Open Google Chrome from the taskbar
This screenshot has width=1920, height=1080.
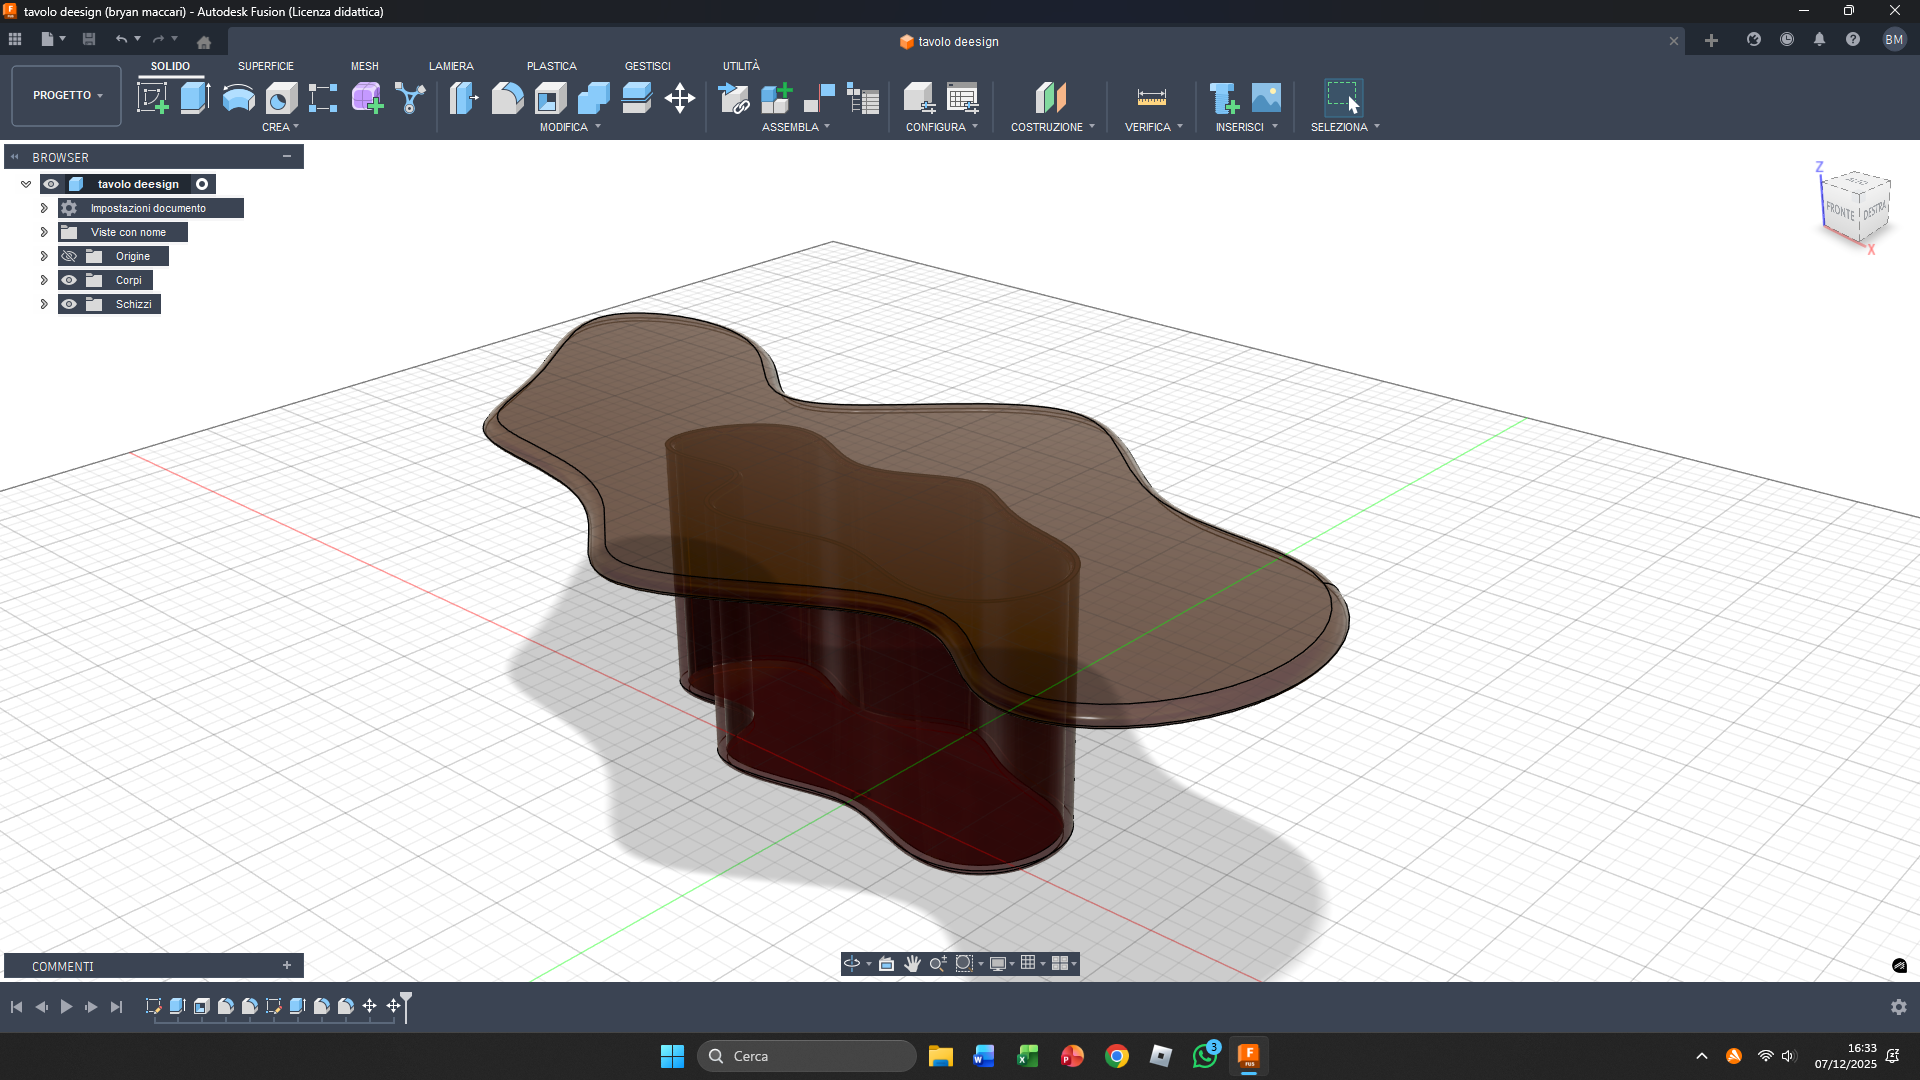point(1116,1056)
